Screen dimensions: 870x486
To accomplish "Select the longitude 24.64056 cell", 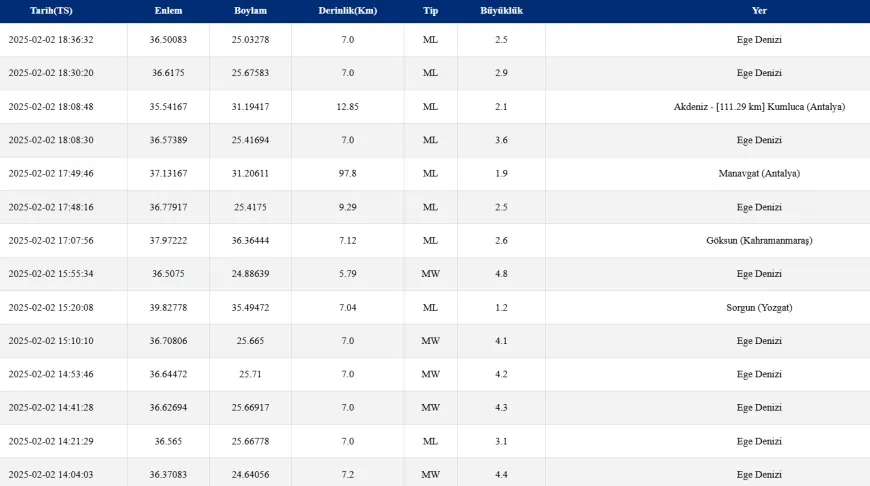I will [250, 474].
